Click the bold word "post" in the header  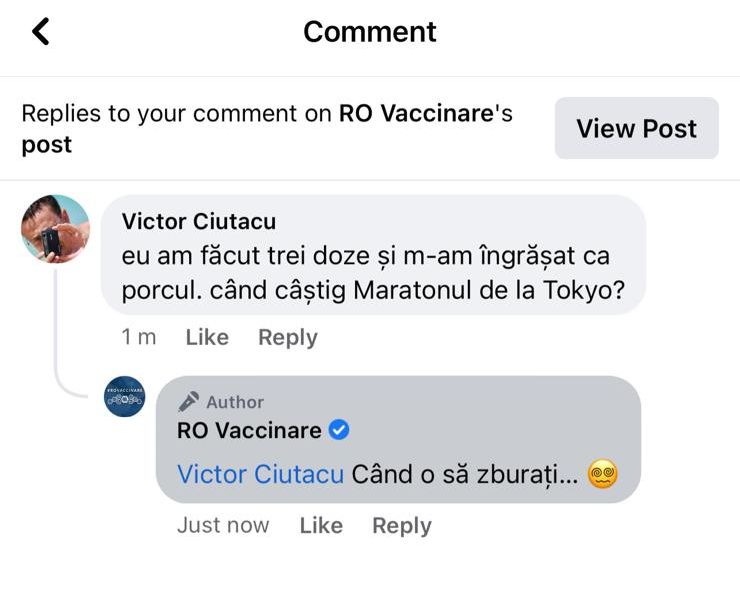47,145
